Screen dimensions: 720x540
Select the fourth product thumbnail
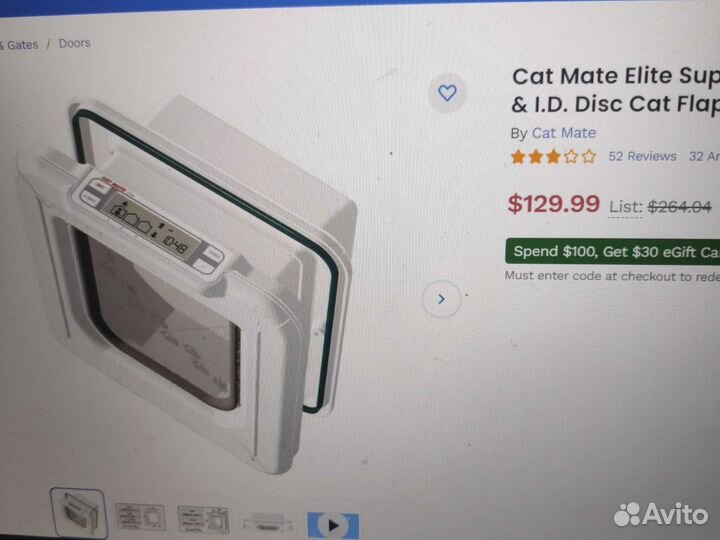point(267,523)
